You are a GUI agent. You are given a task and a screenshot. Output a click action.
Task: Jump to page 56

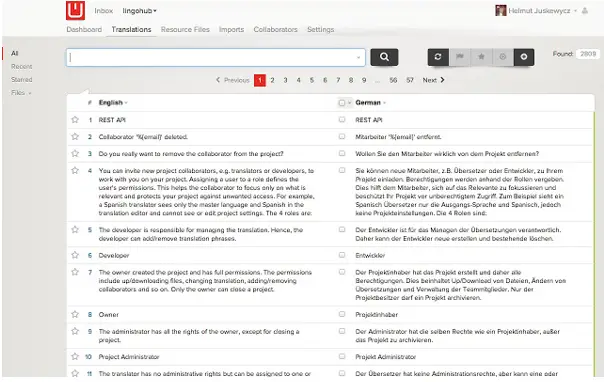(393, 80)
